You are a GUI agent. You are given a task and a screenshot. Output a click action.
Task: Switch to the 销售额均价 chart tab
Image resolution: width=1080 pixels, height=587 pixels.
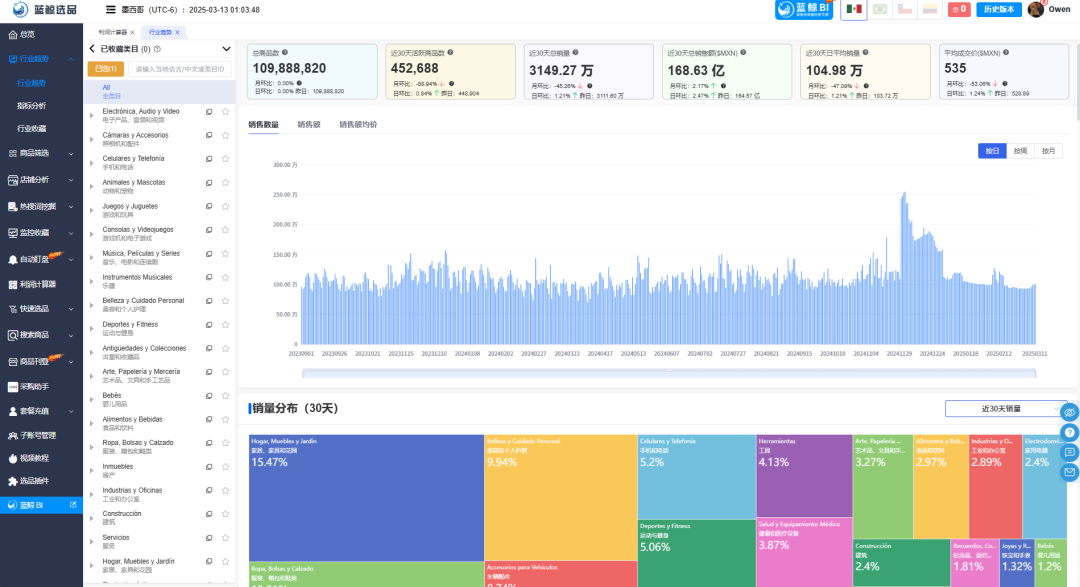[358, 125]
